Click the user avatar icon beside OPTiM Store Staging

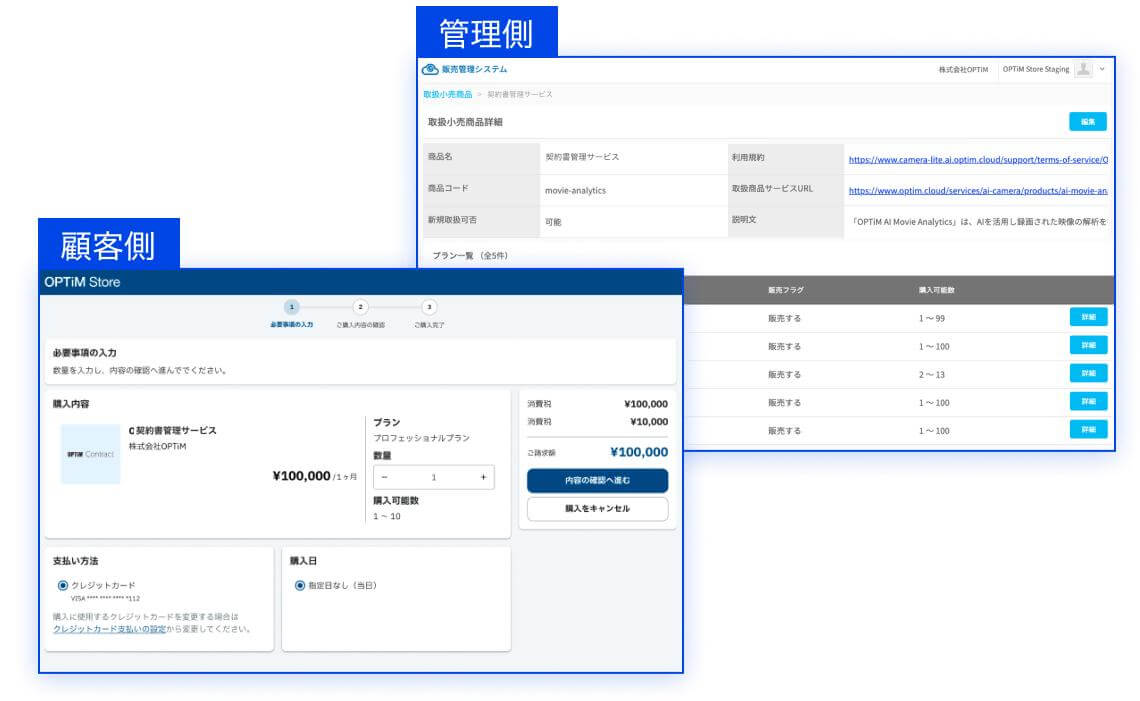pos(1083,69)
